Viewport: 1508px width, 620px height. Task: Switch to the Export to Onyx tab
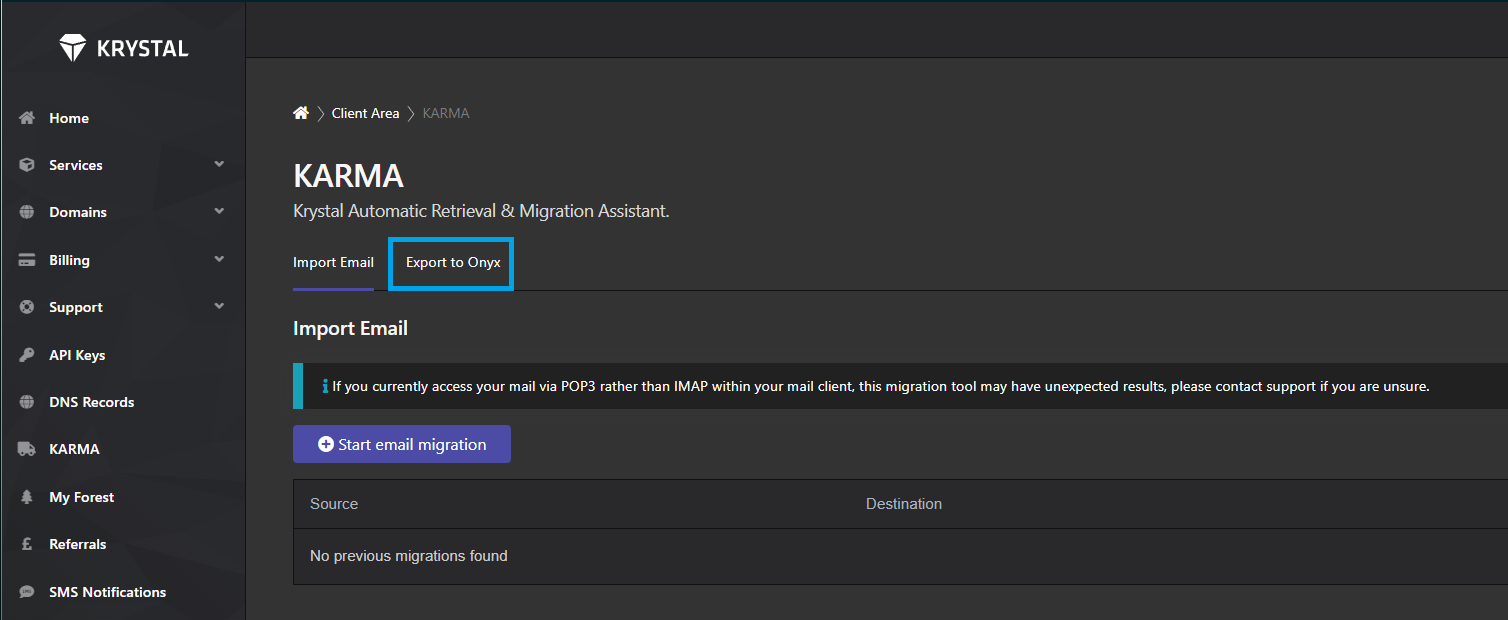(x=453, y=263)
